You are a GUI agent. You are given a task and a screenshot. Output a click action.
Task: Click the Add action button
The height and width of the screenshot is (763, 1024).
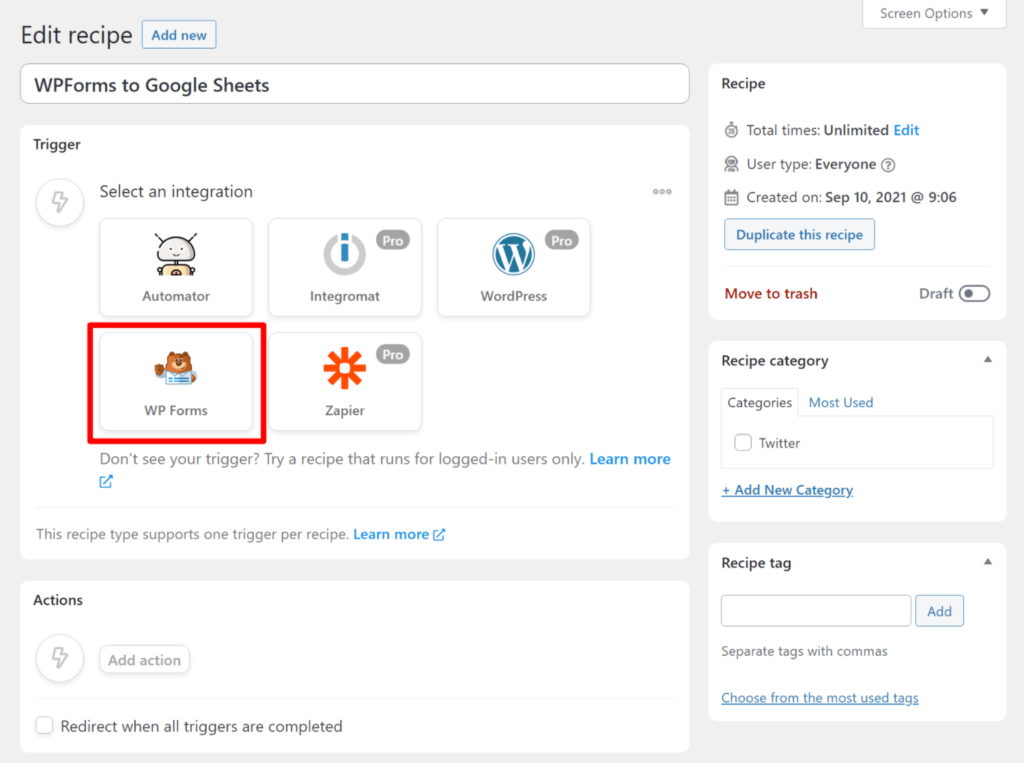tap(144, 660)
